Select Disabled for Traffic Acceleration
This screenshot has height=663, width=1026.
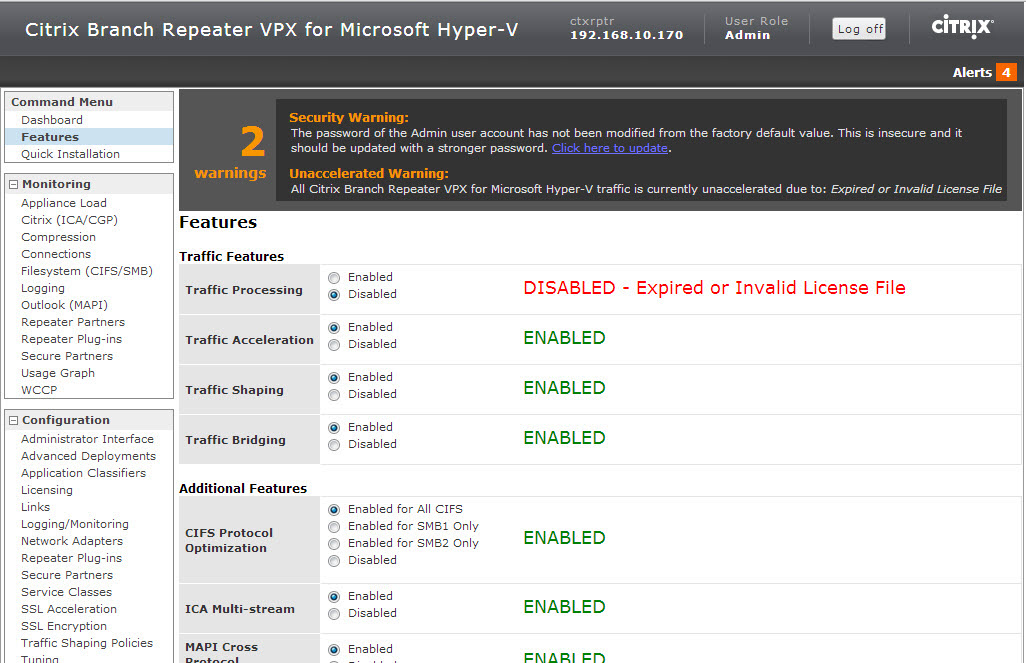334,344
